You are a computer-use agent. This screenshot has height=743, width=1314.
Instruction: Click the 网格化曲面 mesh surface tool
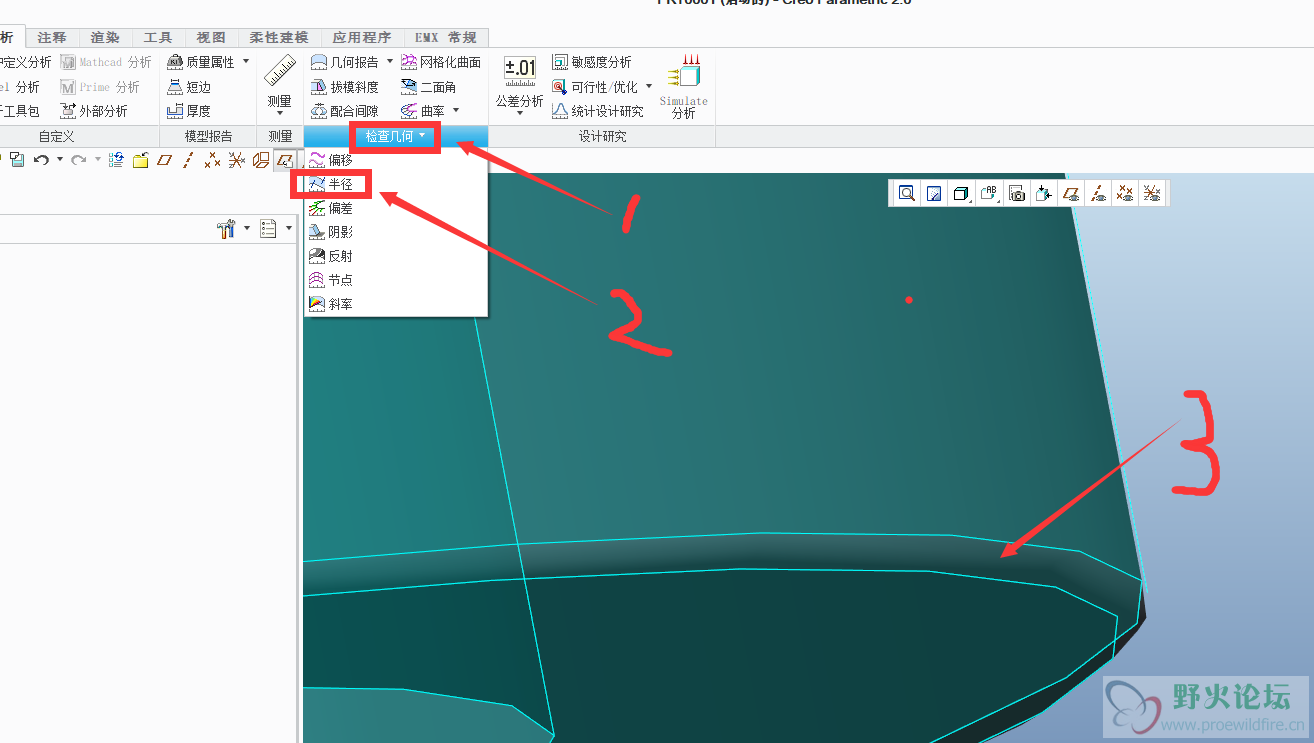pyautogui.click(x=441, y=62)
